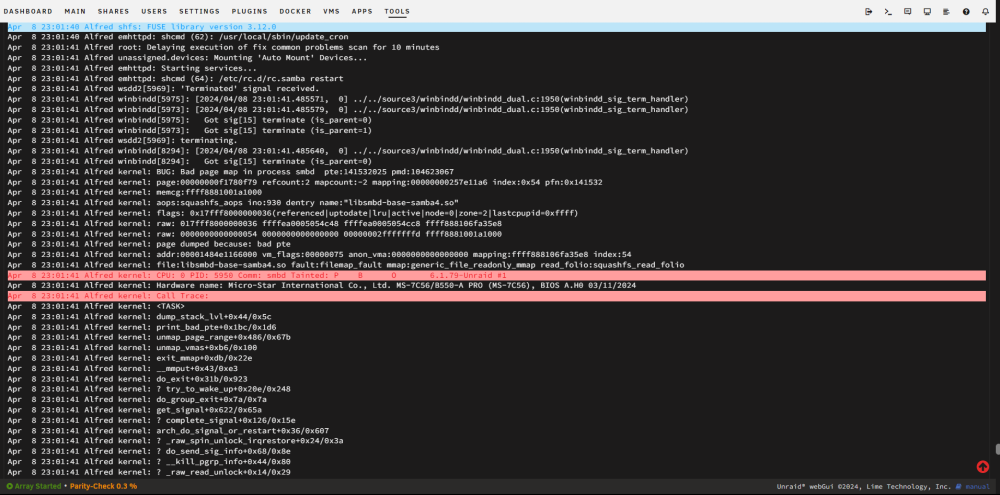
Task: Click the Parity-Check 0.3 % status text
Action: pos(103,486)
